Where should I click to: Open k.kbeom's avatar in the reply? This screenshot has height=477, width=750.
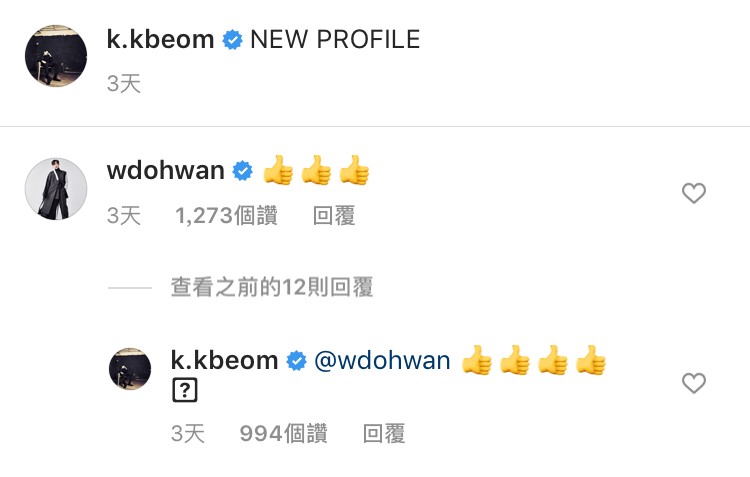tap(130, 369)
